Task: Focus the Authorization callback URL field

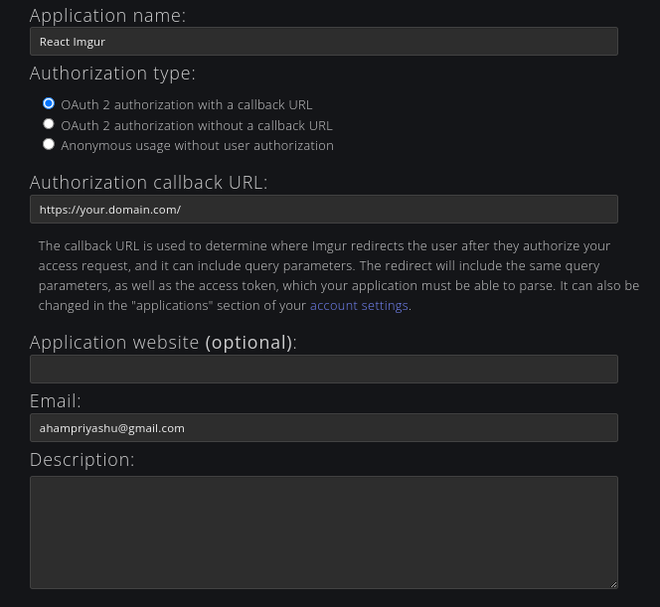Action: [x=323, y=209]
